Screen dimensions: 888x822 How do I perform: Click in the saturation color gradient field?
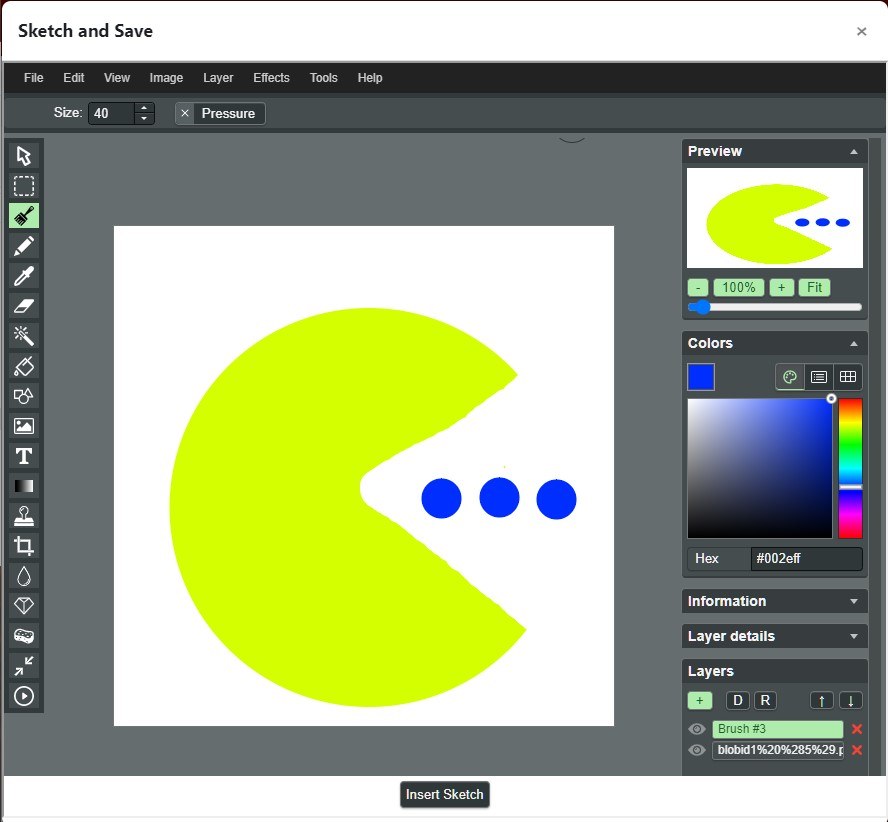click(759, 468)
